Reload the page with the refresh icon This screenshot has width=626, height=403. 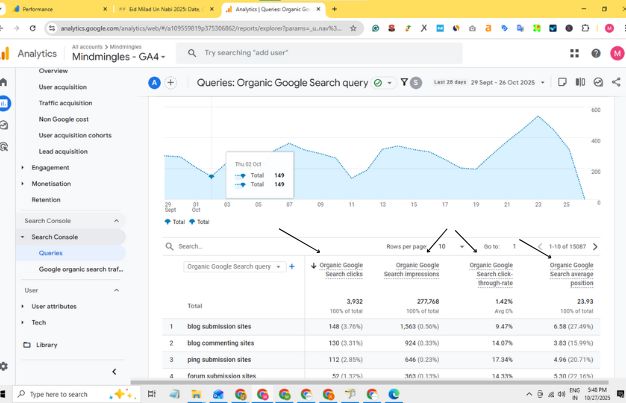33,28
